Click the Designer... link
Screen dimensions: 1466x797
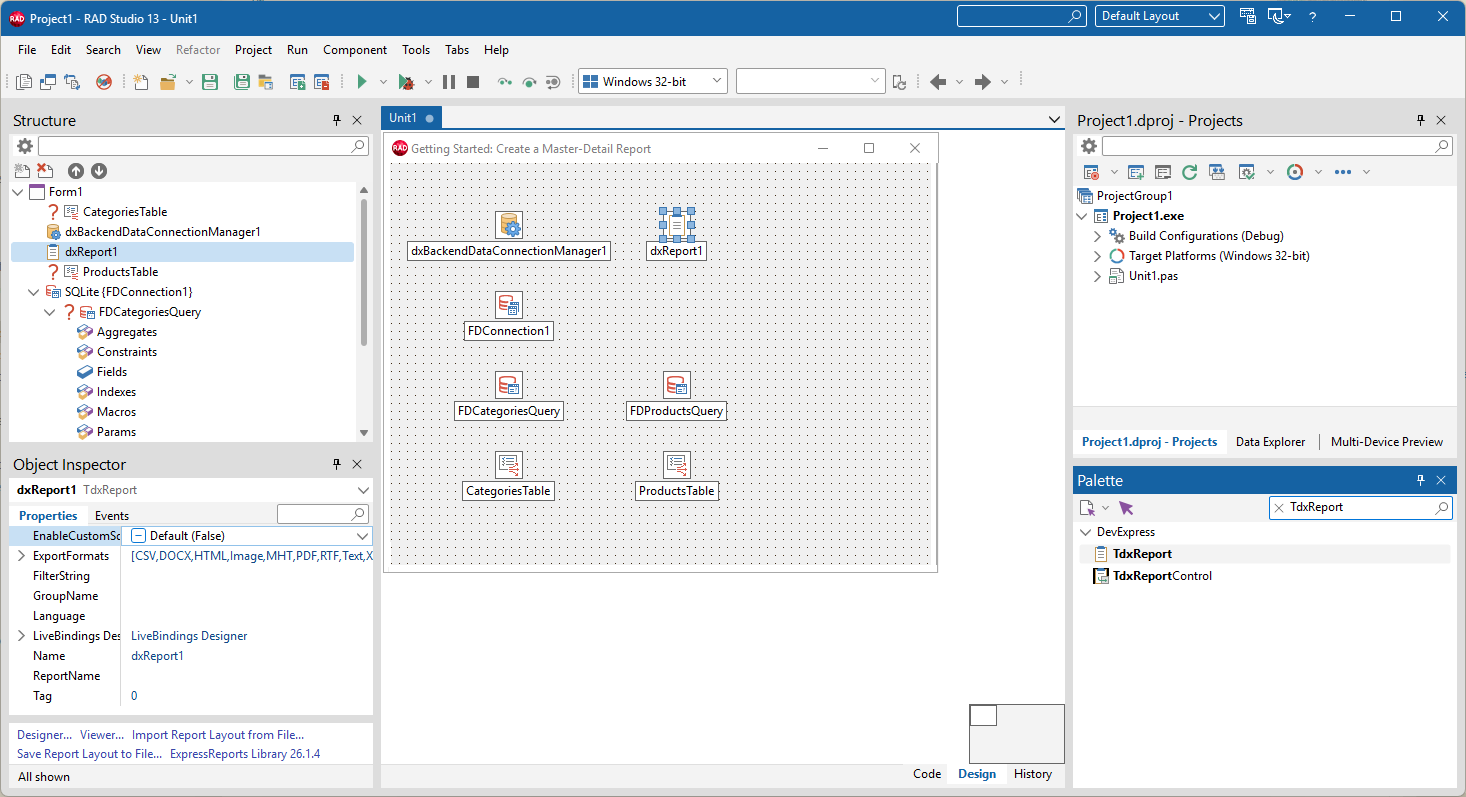(45, 735)
